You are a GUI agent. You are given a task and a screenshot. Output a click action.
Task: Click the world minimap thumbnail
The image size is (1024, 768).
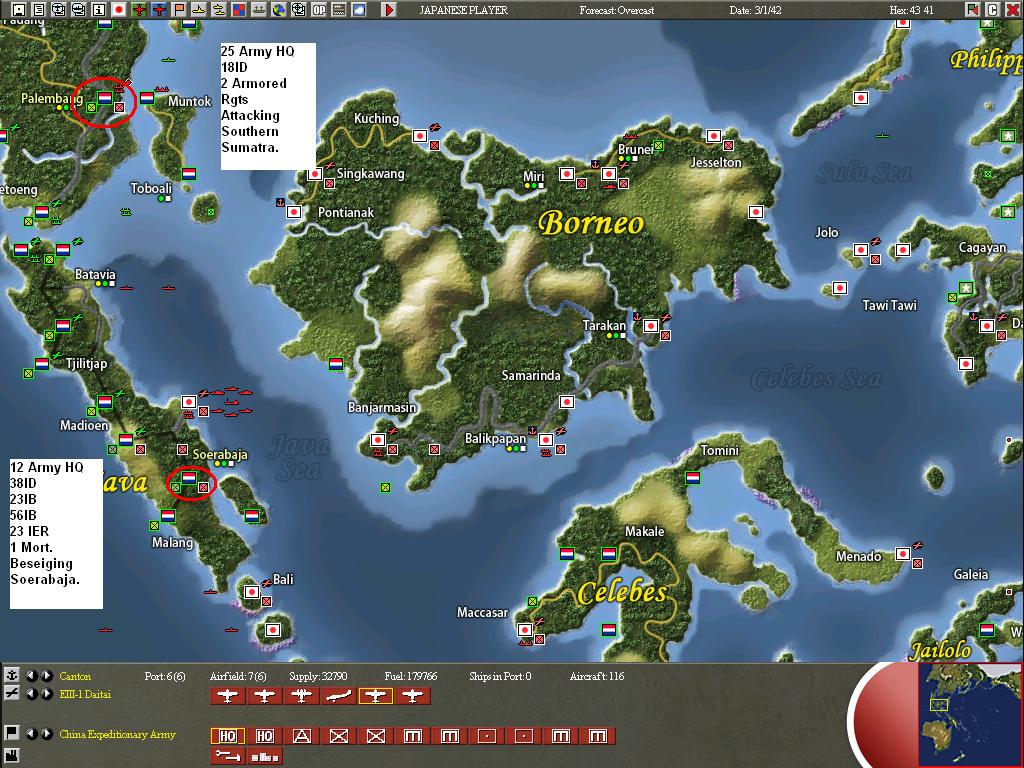(x=969, y=714)
